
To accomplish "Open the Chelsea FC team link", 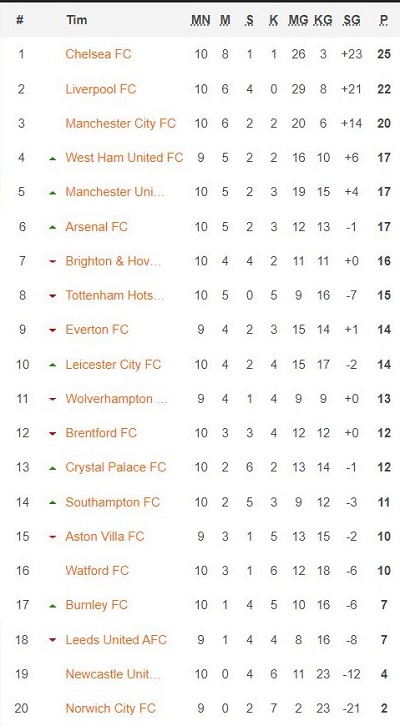I will pyautogui.click(x=98, y=54).
